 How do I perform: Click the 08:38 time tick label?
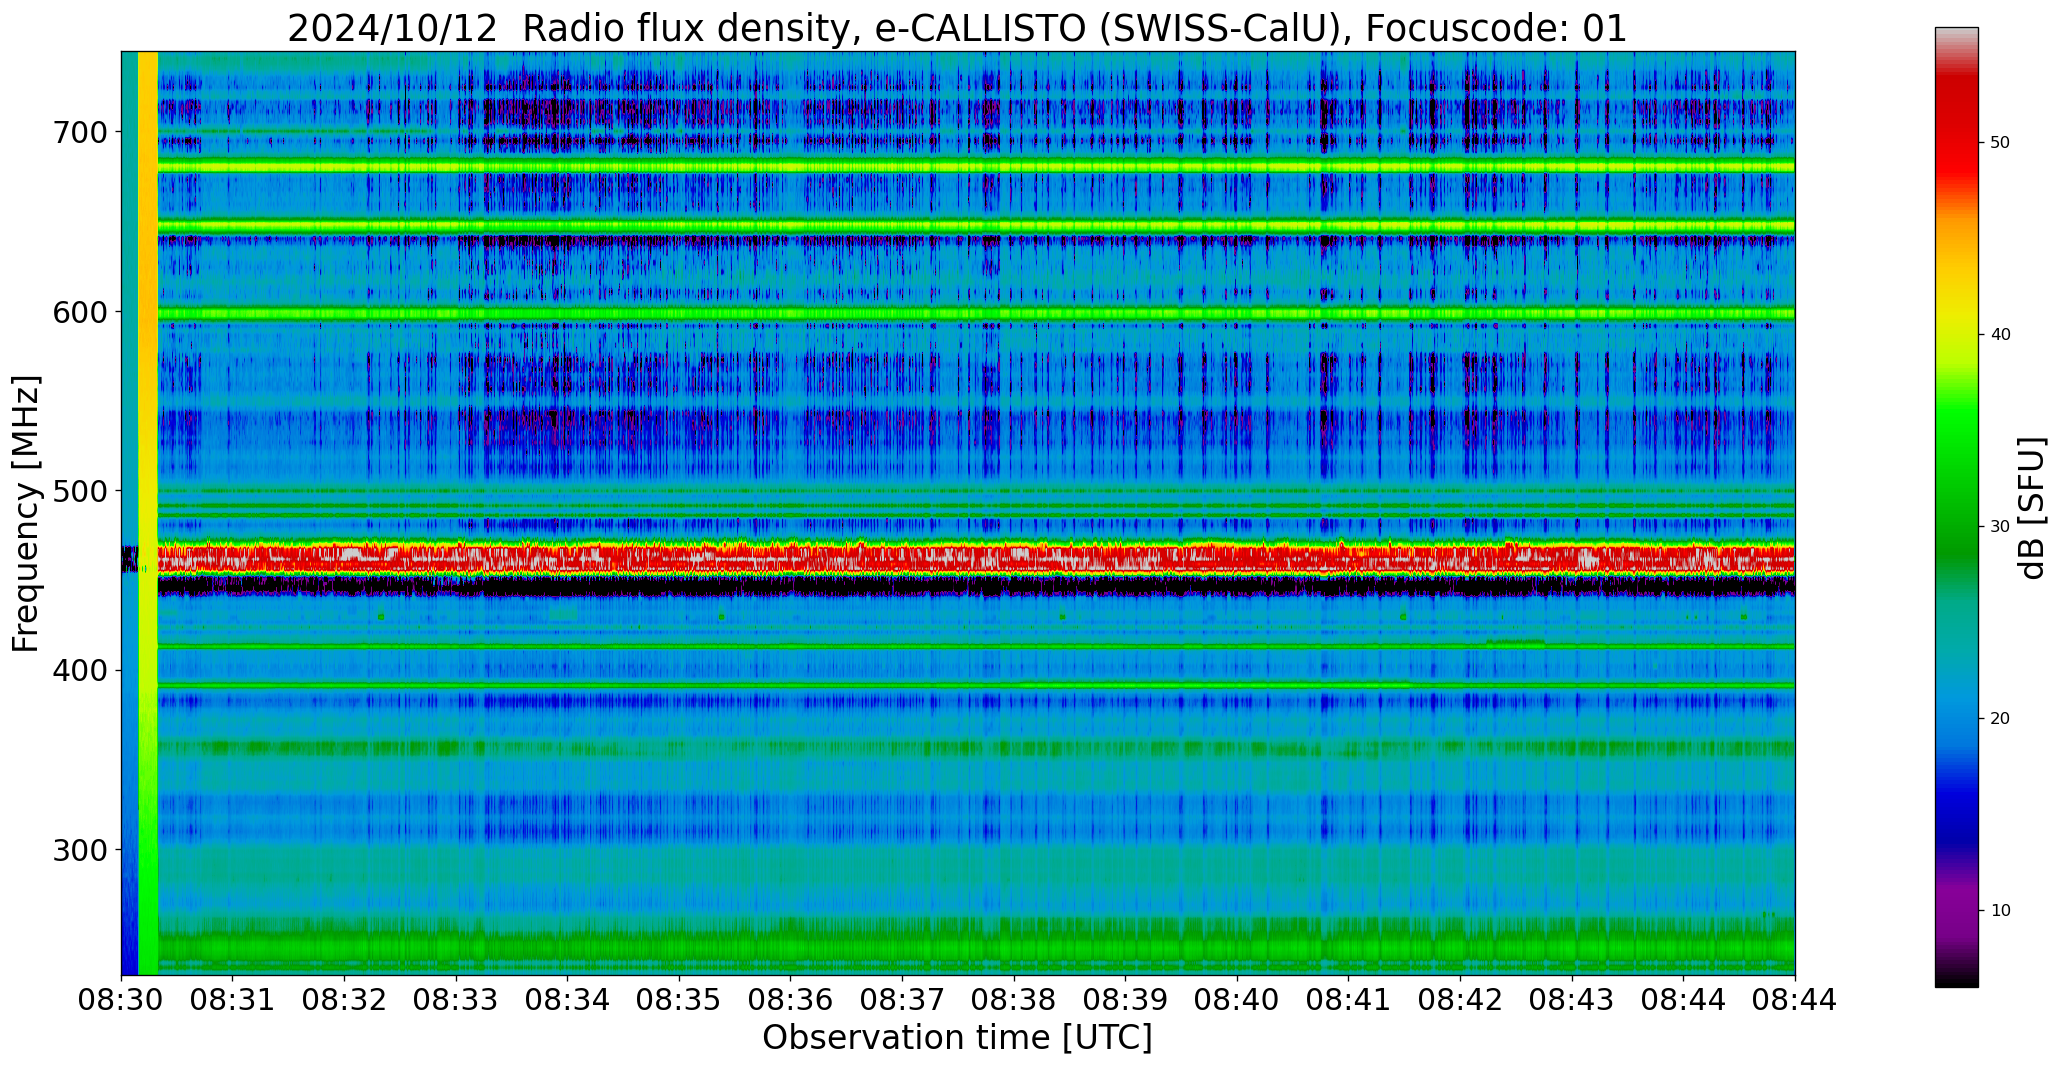pyautogui.click(x=1014, y=1000)
